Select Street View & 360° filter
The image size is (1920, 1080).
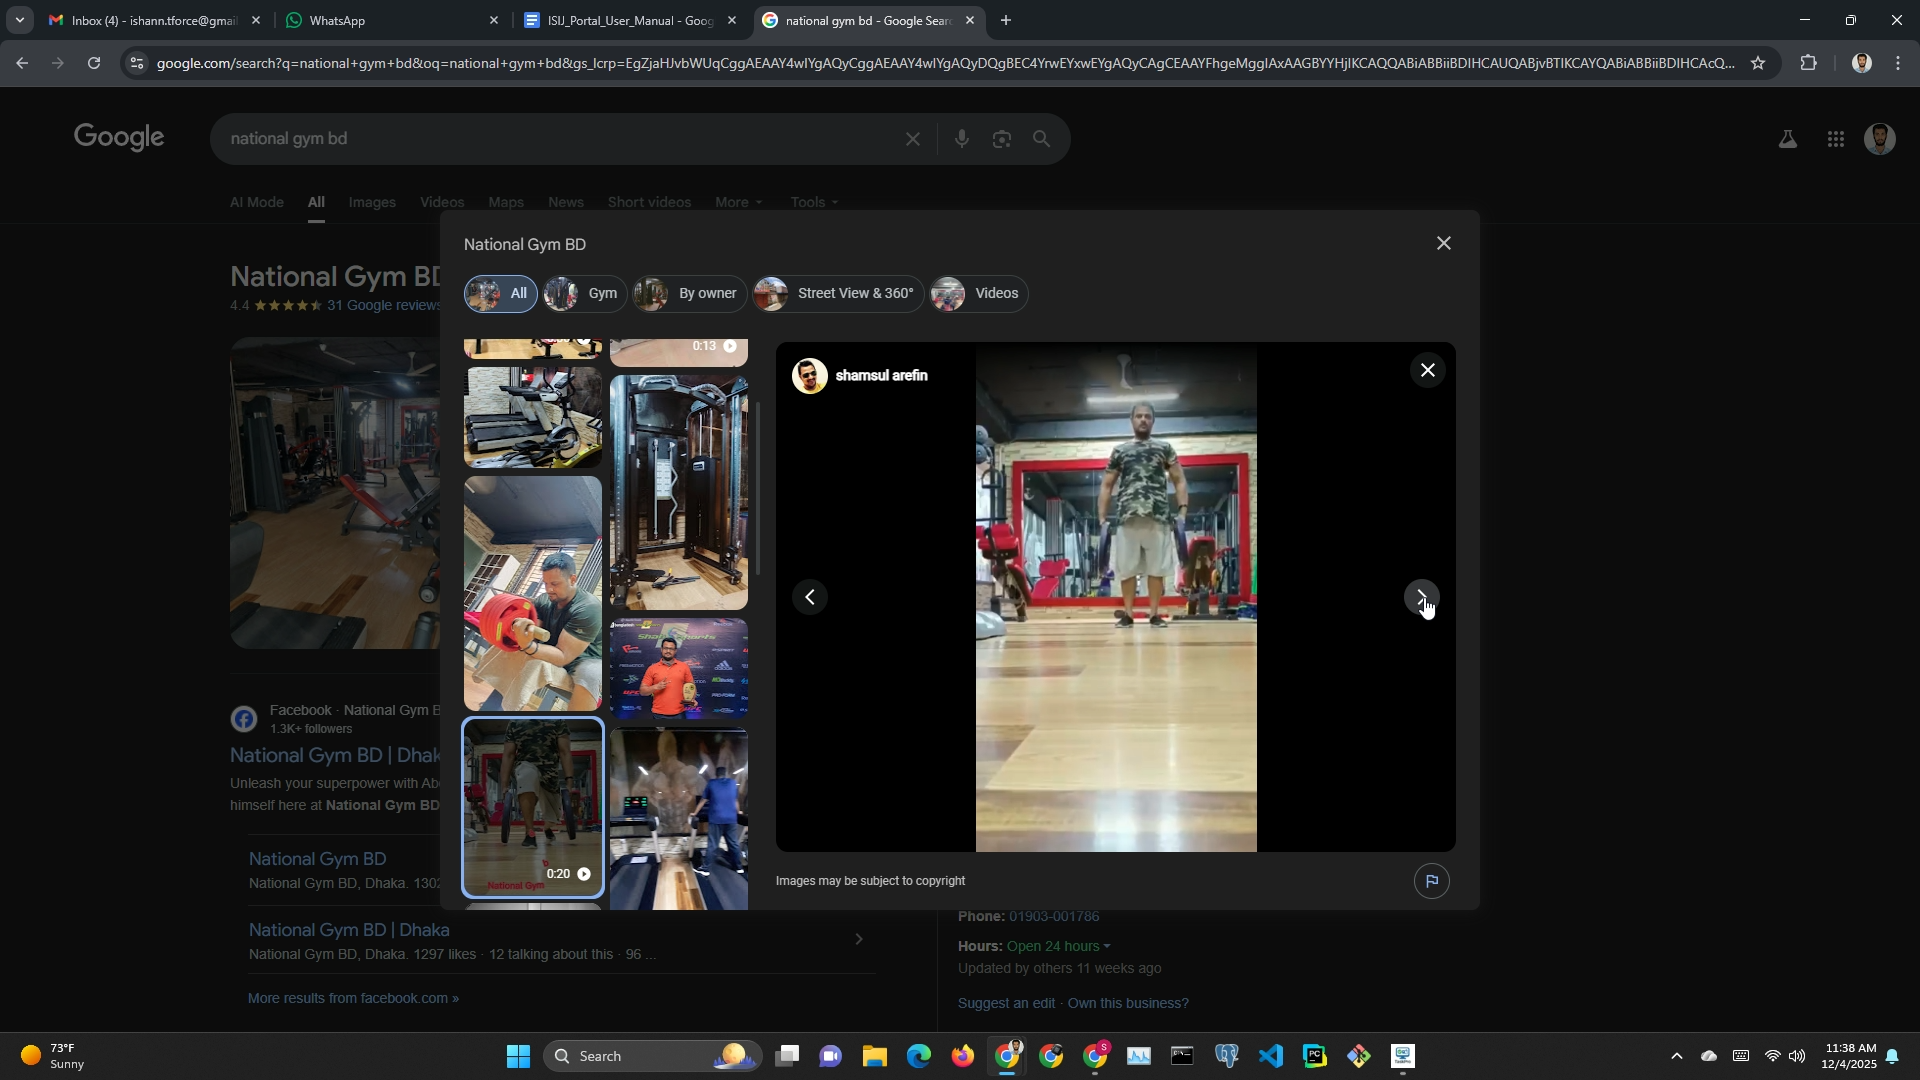click(838, 294)
